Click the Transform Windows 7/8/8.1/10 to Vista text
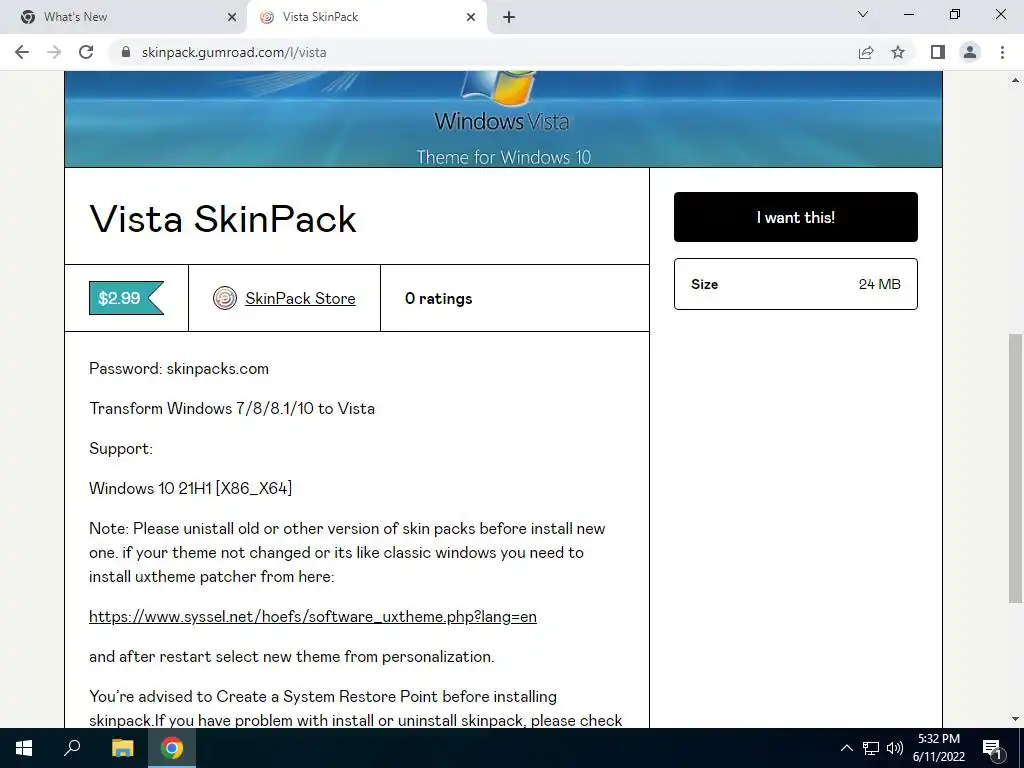The image size is (1024, 768). click(x=232, y=409)
